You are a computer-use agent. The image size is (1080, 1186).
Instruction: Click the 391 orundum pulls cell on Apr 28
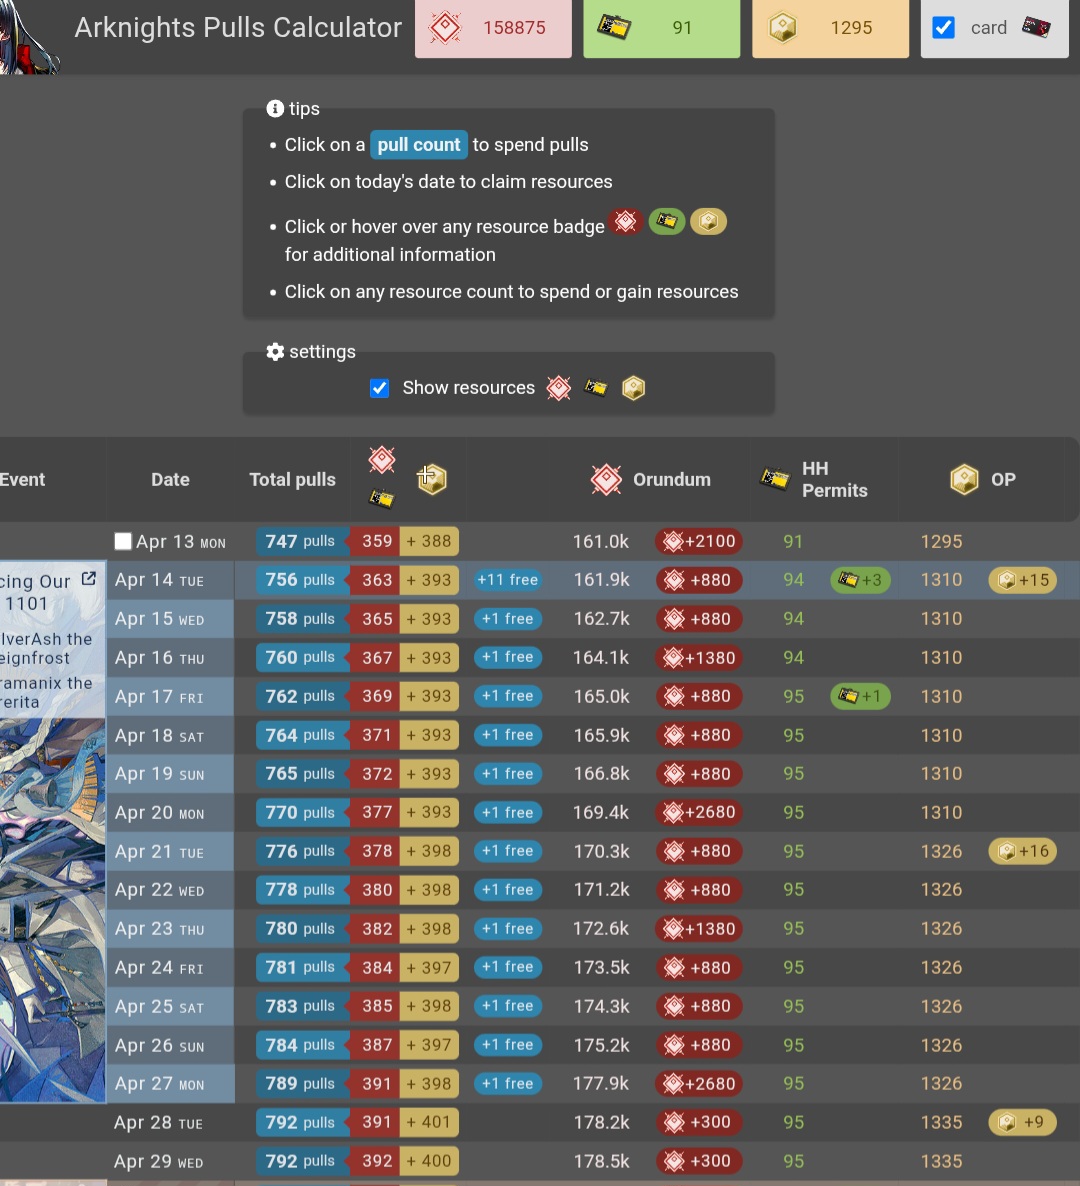point(376,1122)
